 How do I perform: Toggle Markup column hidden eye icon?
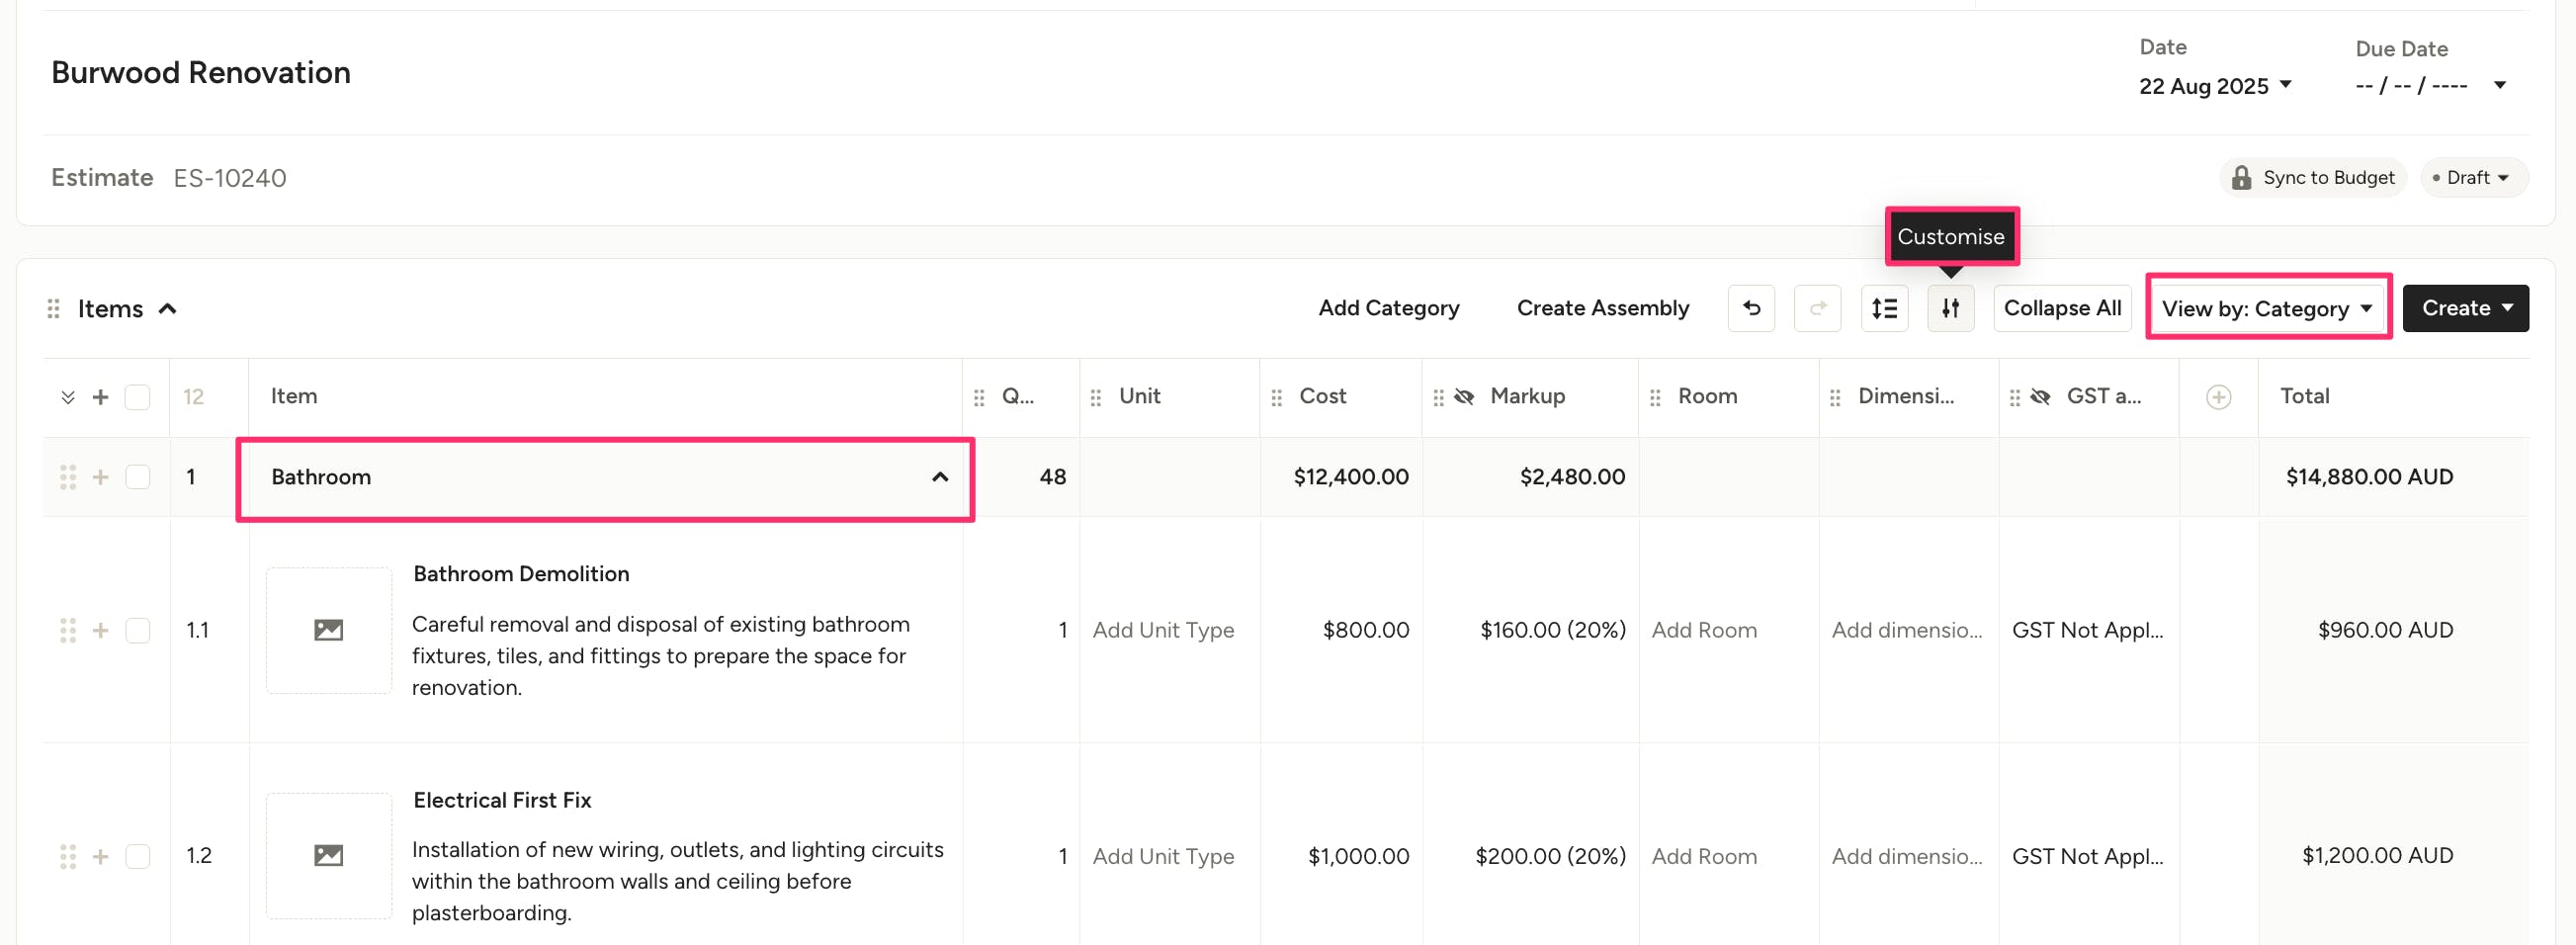(x=1464, y=397)
